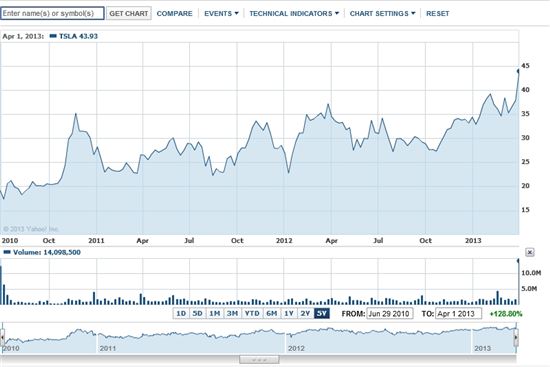The width and height of the screenshot is (550, 367).
Task: Click the RESET link
Action: tap(437, 13)
